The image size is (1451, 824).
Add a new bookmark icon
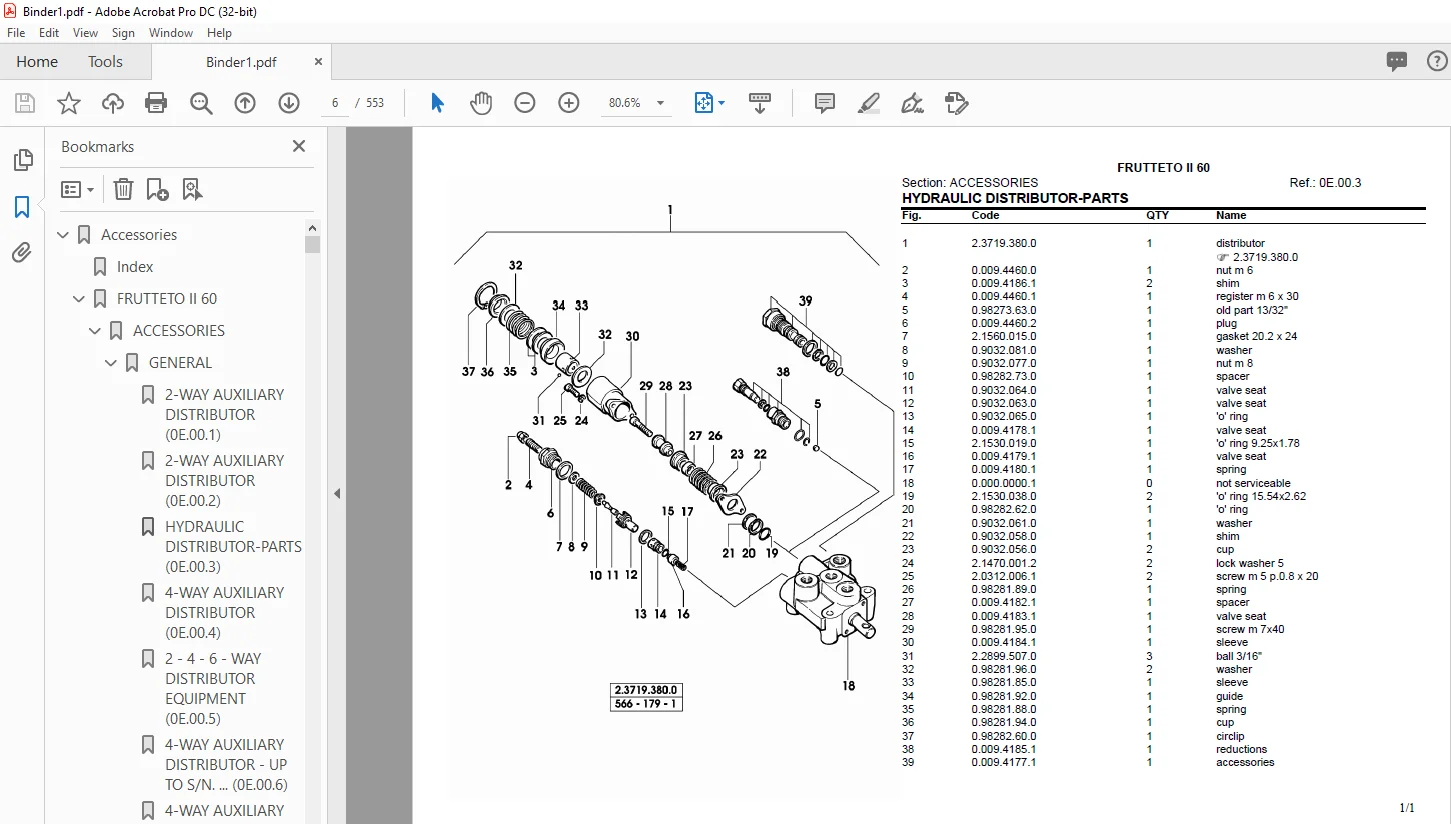(x=157, y=189)
